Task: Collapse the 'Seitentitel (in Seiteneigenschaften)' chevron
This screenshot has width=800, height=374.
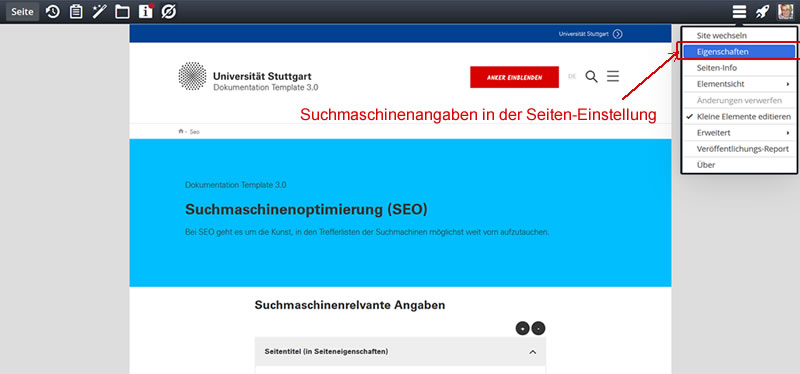Action: (533, 352)
